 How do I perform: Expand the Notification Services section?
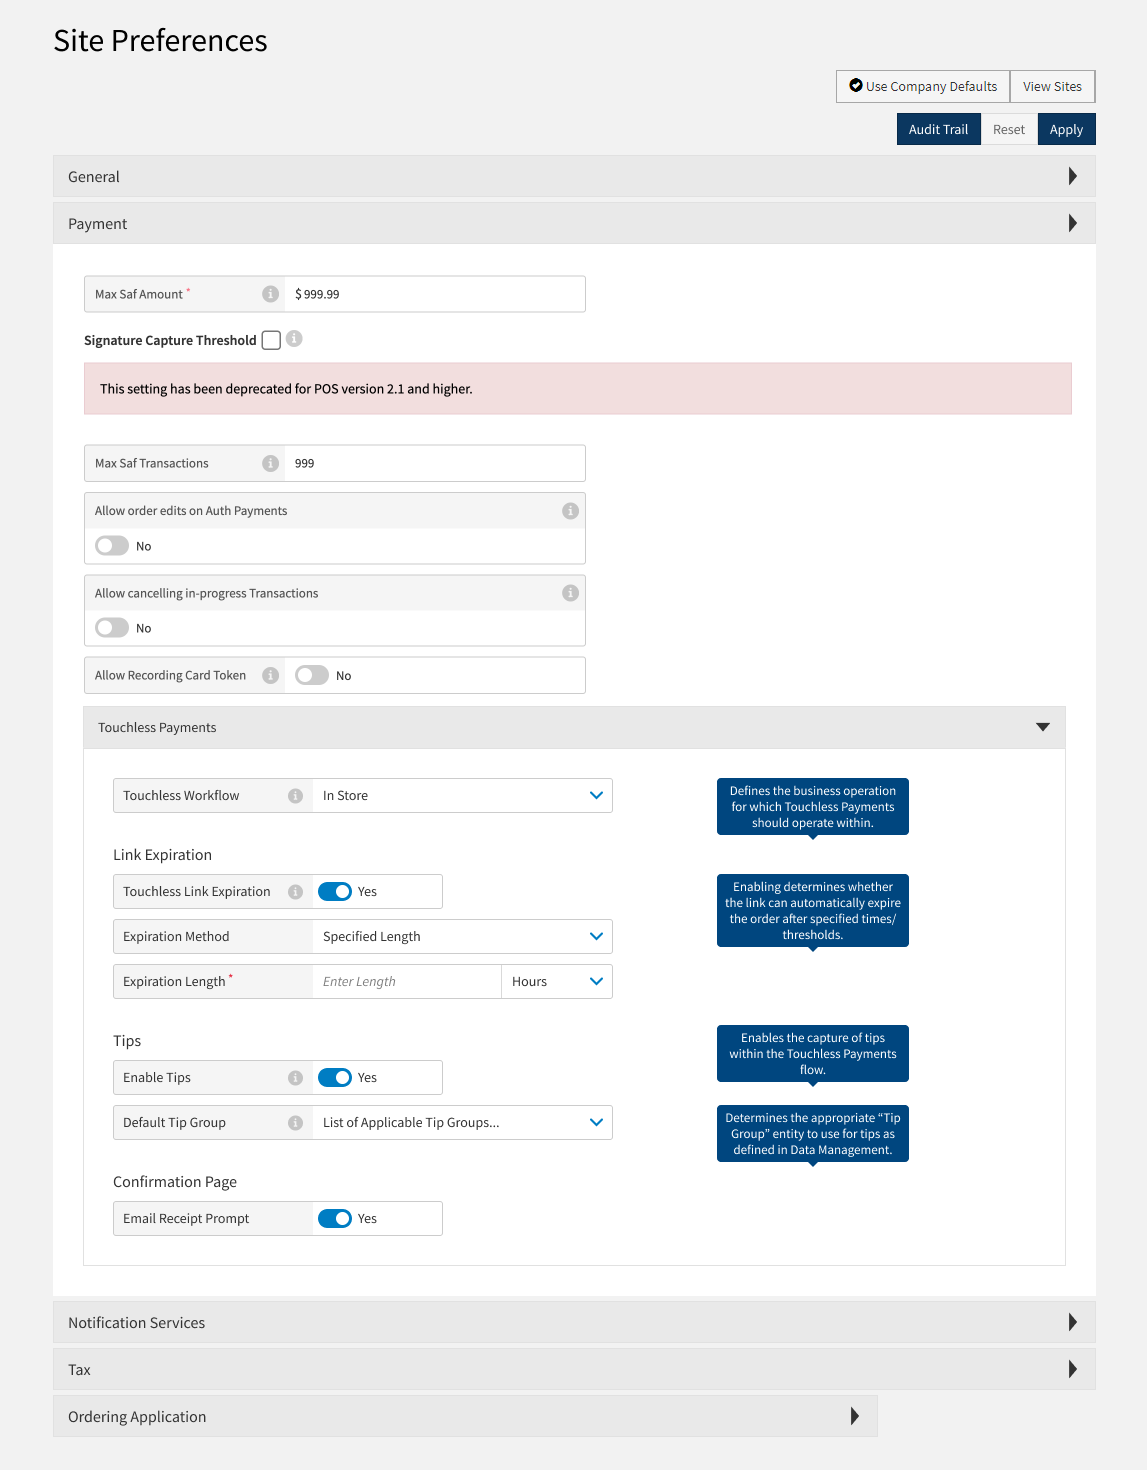coord(1073,1322)
